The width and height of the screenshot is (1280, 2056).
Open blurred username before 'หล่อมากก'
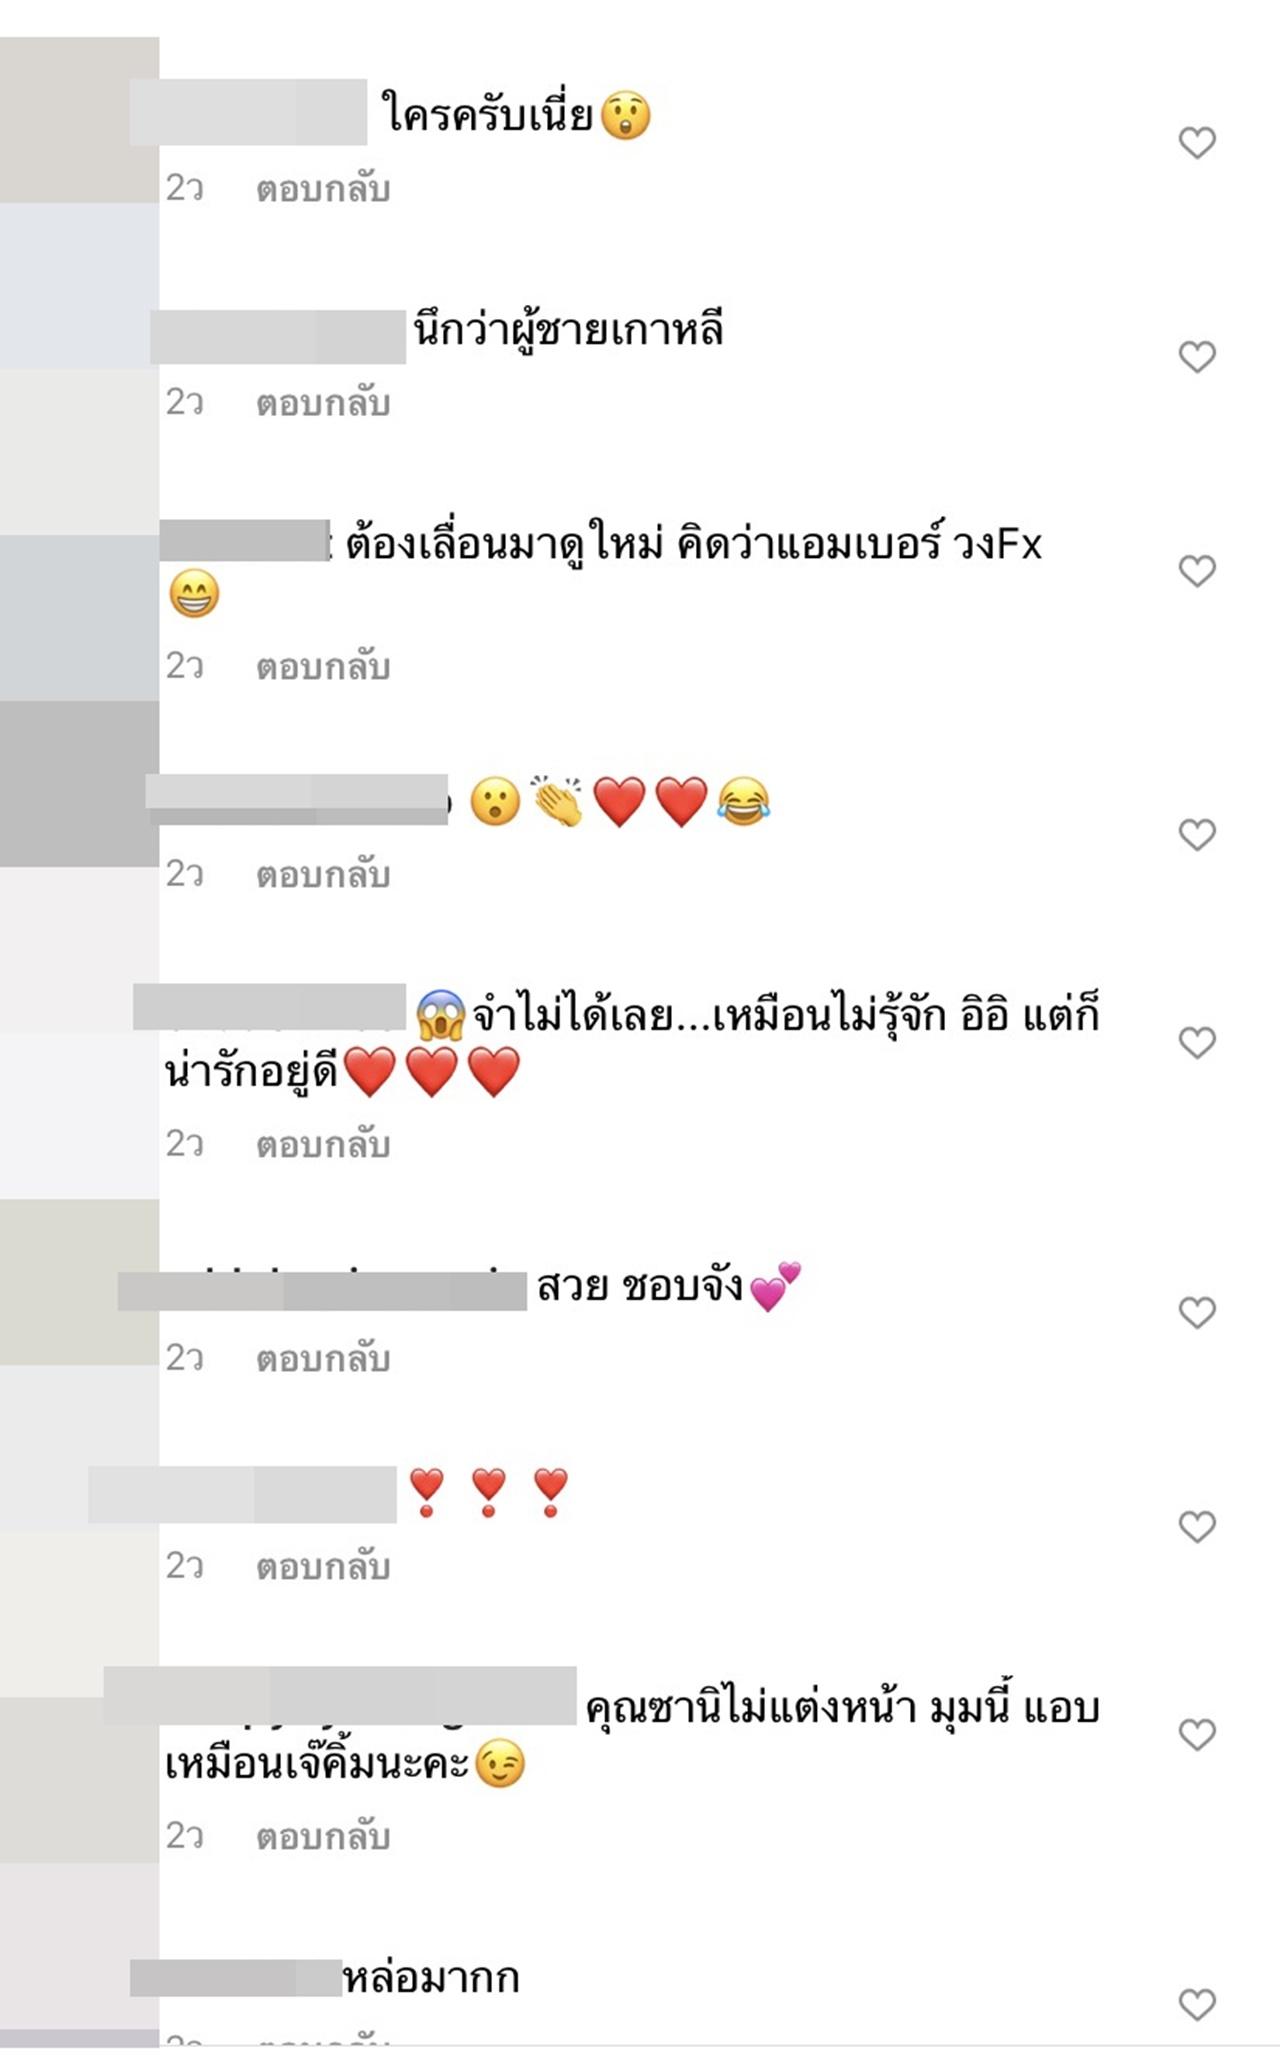[236, 1978]
